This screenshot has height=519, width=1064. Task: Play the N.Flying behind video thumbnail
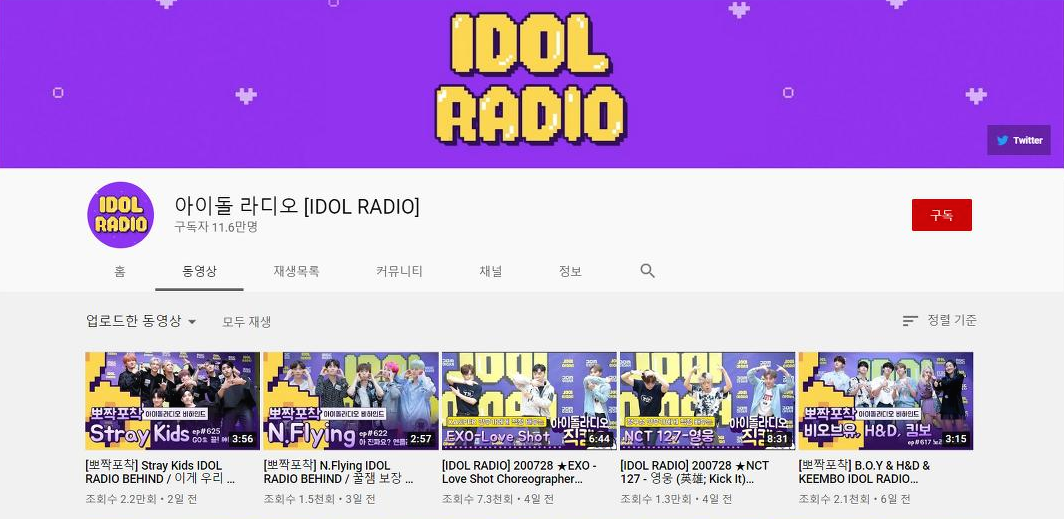coord(351,401)
